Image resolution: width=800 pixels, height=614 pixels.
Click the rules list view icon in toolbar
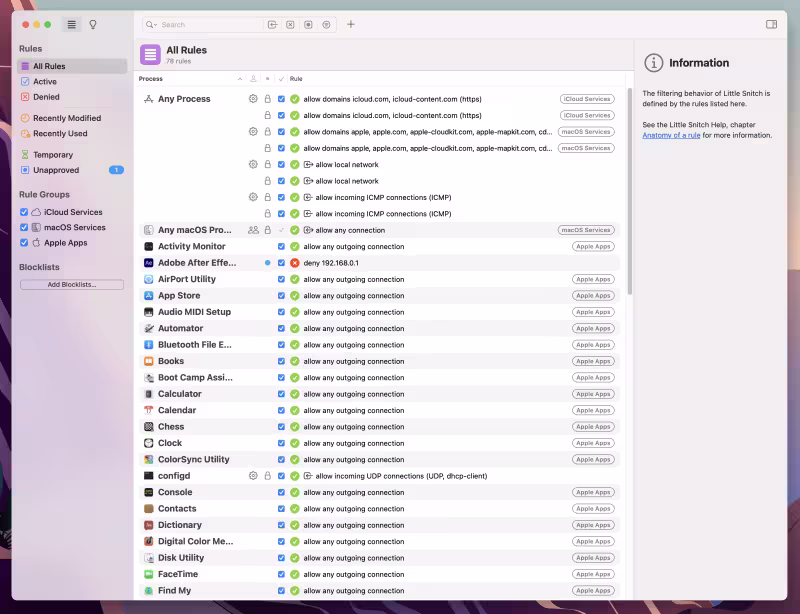point(72,24)
